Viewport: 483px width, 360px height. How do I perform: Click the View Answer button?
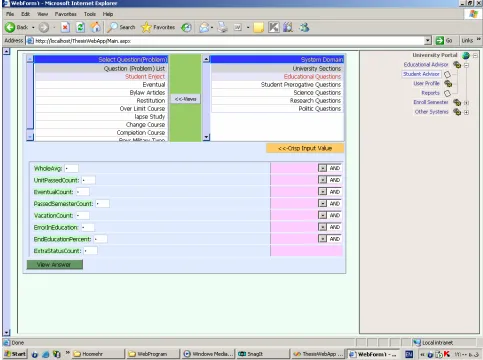point(55,265)
